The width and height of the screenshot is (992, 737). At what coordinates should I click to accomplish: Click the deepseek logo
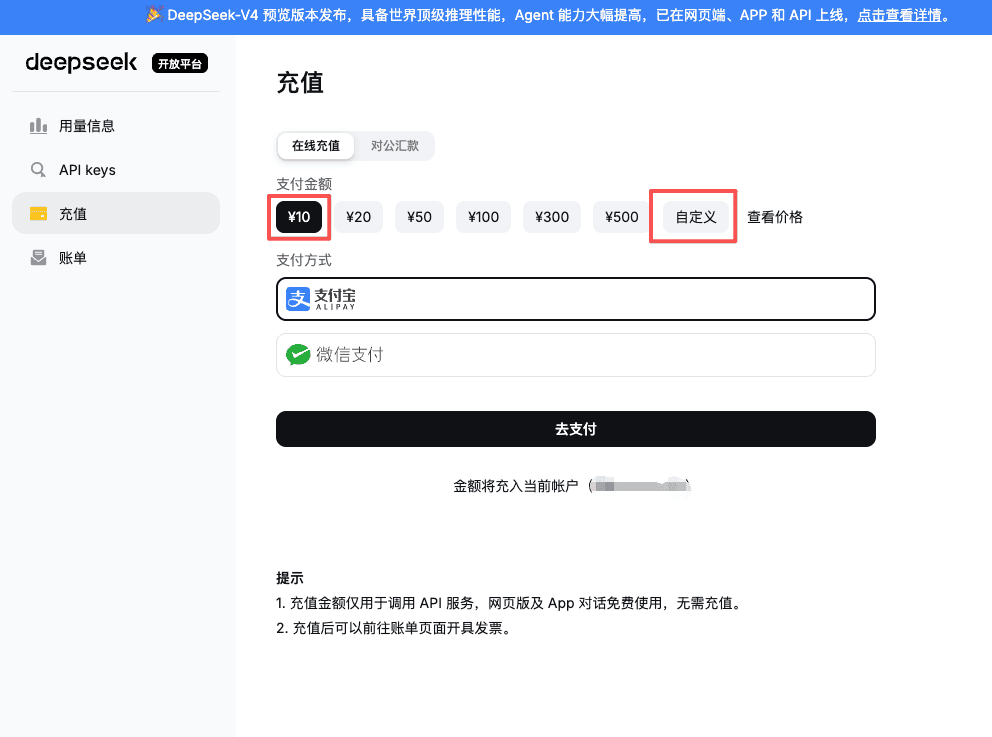tap(81, 63)
